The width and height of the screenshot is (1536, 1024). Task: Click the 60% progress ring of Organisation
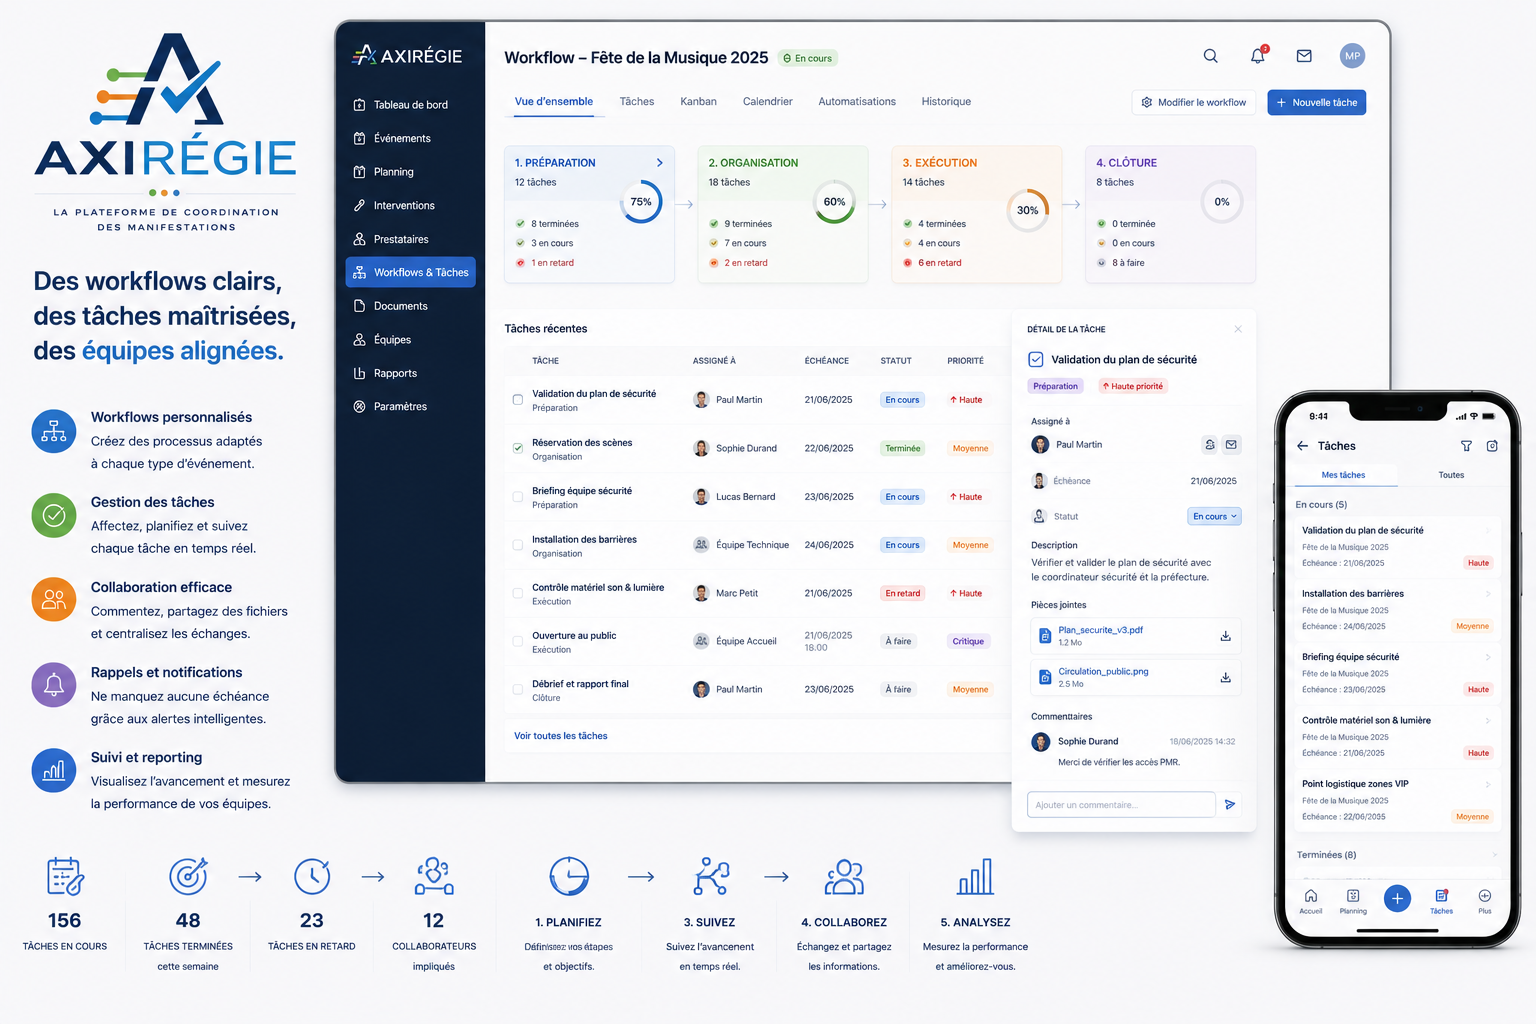pyautogui.click(x=834, y=202)
